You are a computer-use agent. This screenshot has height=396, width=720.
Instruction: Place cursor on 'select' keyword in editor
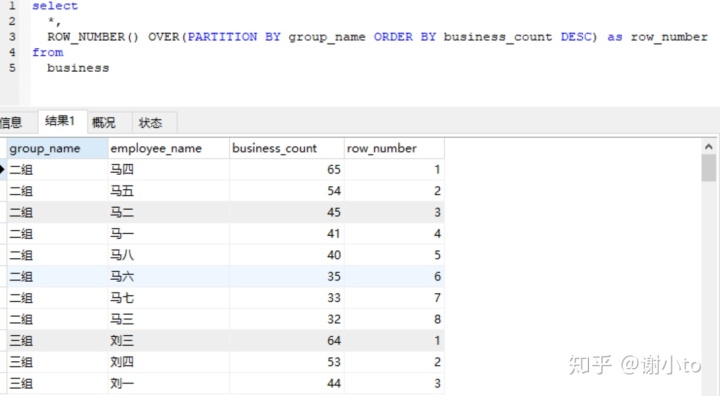(x=55, y=6)
